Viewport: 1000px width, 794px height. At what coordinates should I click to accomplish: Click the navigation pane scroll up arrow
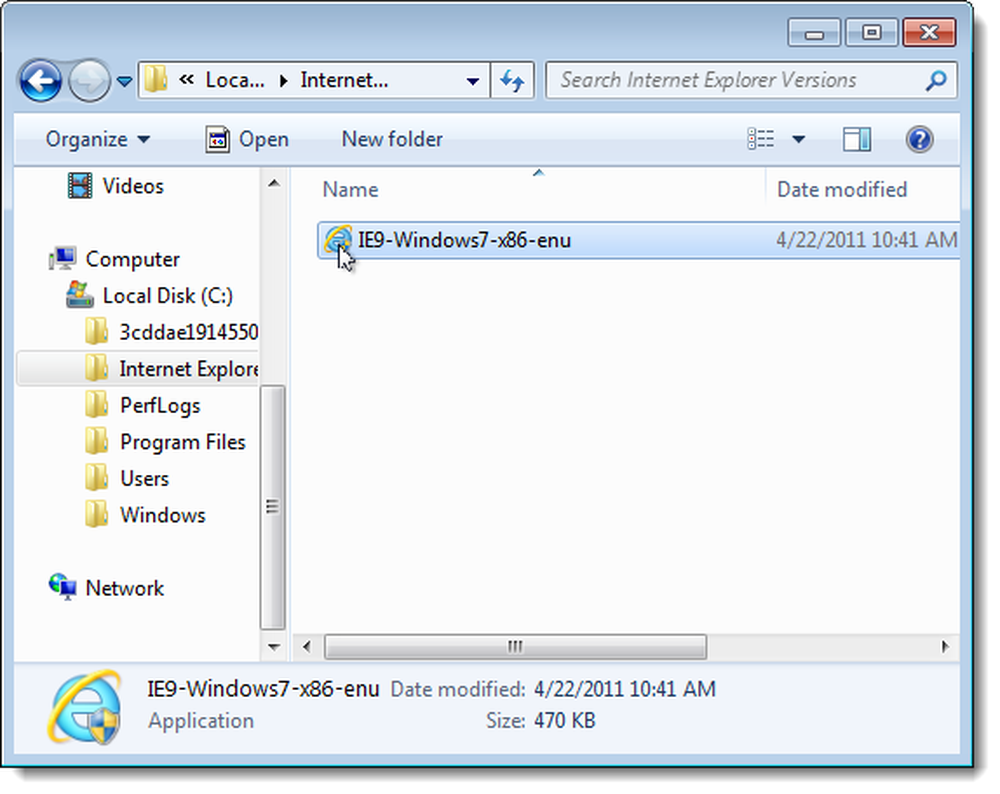[274, 184]
